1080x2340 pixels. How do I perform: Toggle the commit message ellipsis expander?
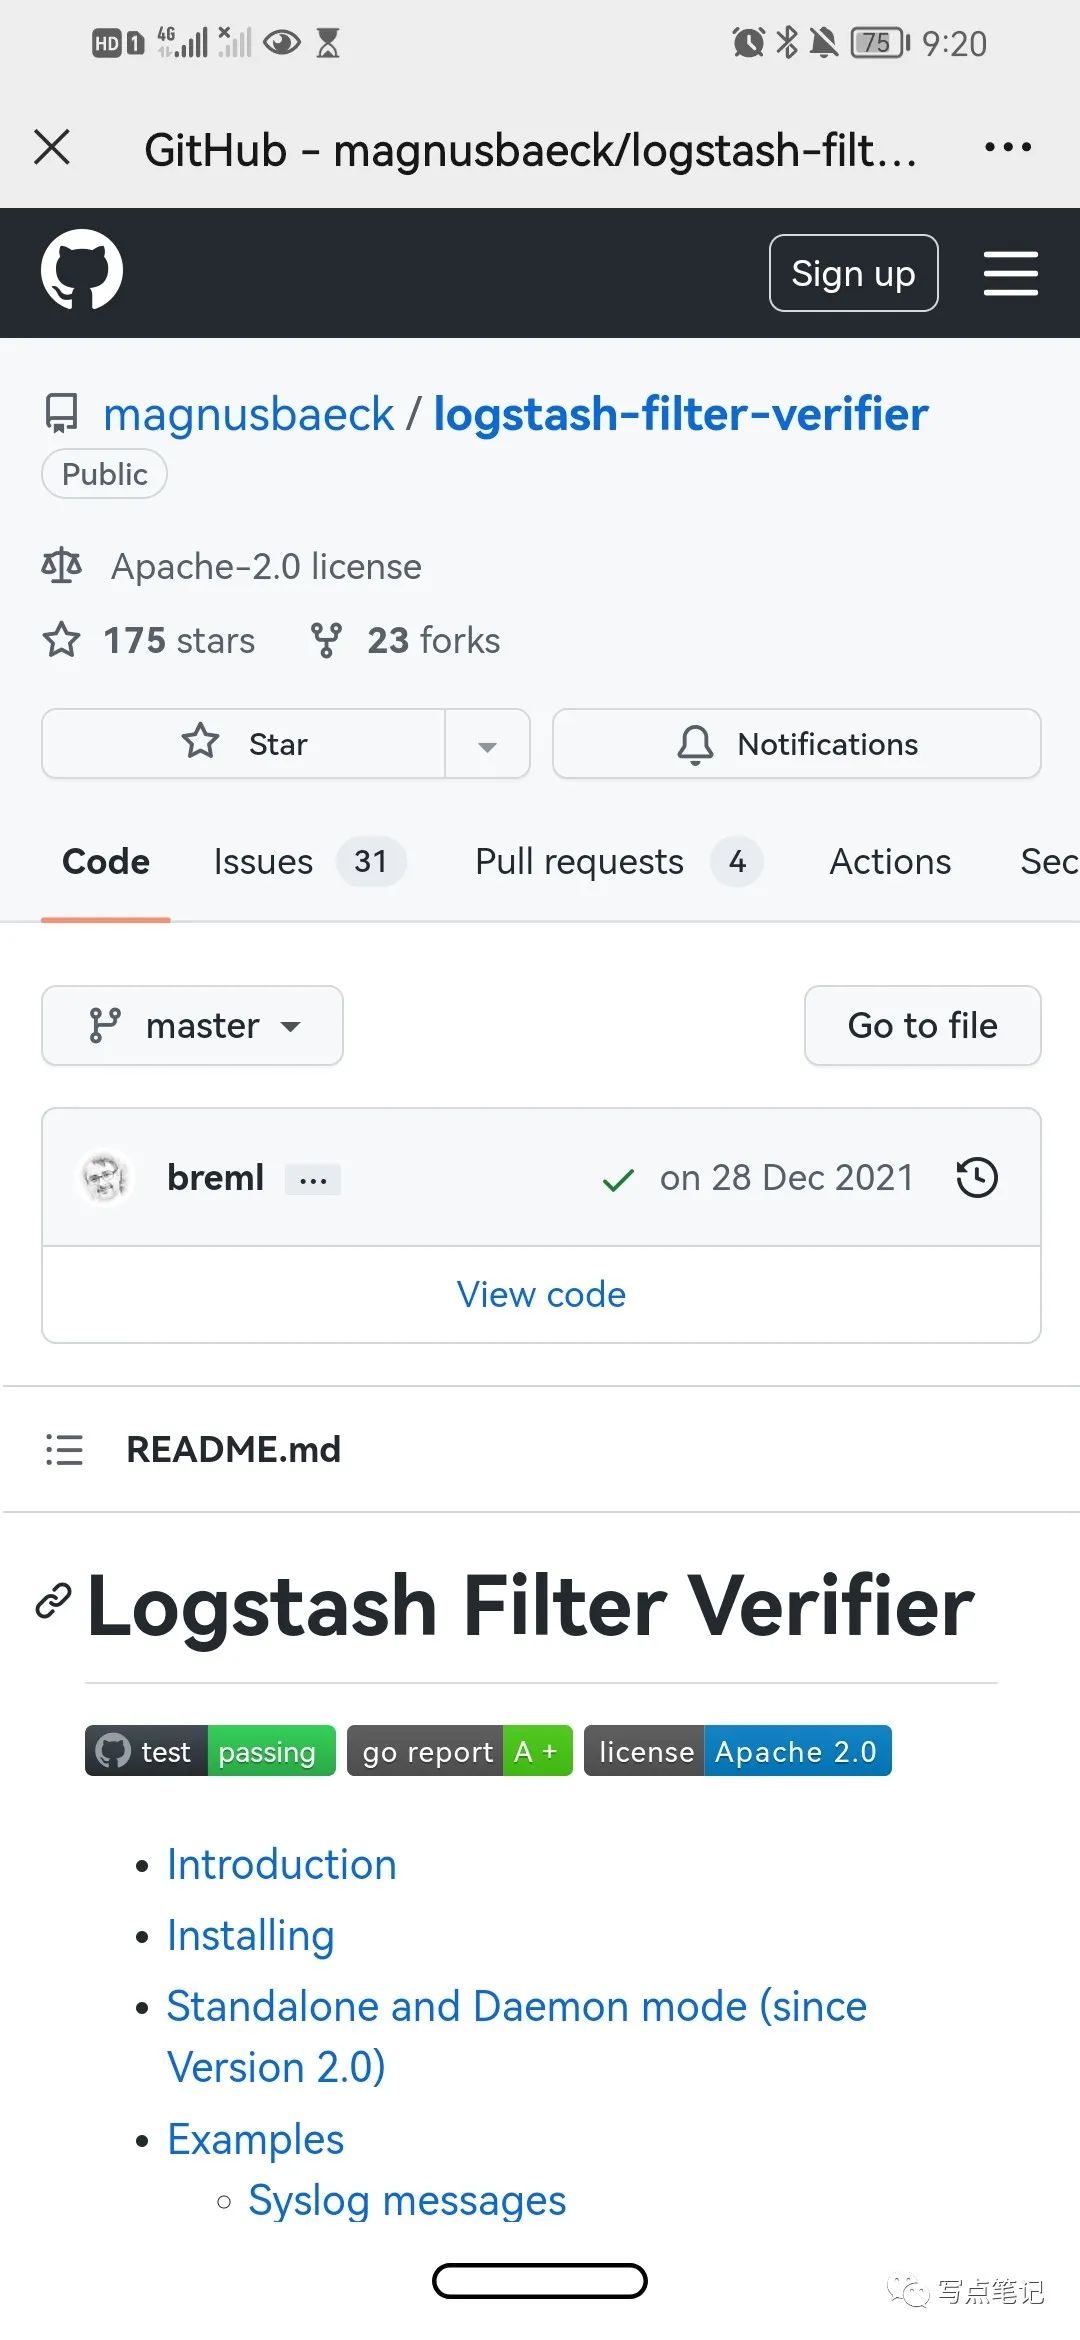[x=313, y=1178]
